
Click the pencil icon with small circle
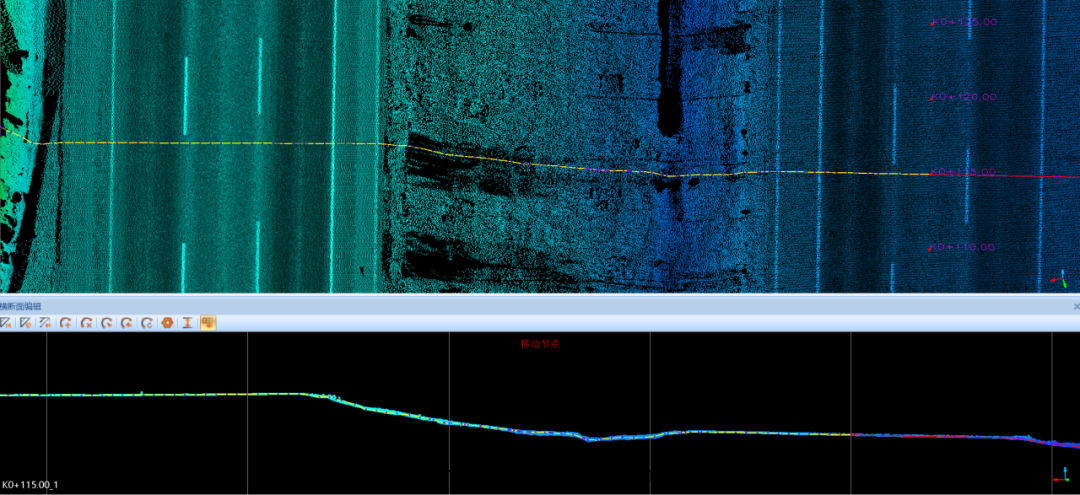[25, 323]
